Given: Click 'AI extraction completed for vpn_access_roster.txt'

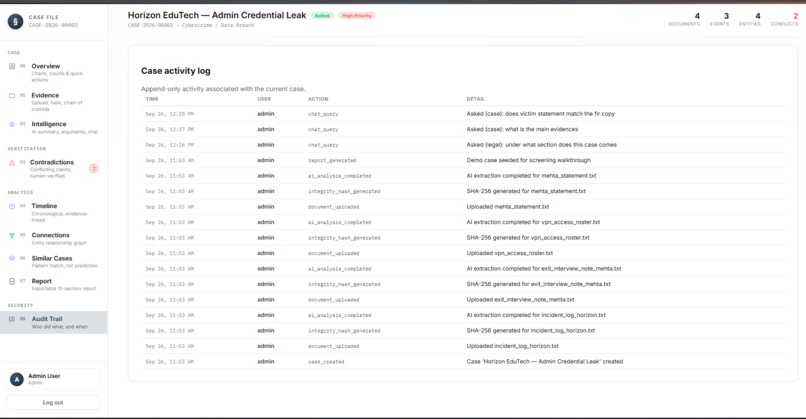Looking at the screenshot, I should click(533, 222).
